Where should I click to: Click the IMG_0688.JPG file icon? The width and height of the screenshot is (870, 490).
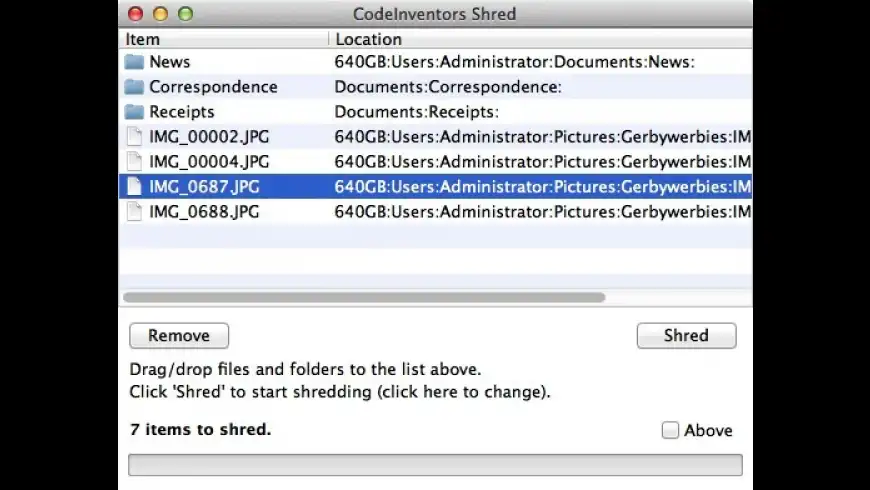pyautogui.click(x=135, y=212)
